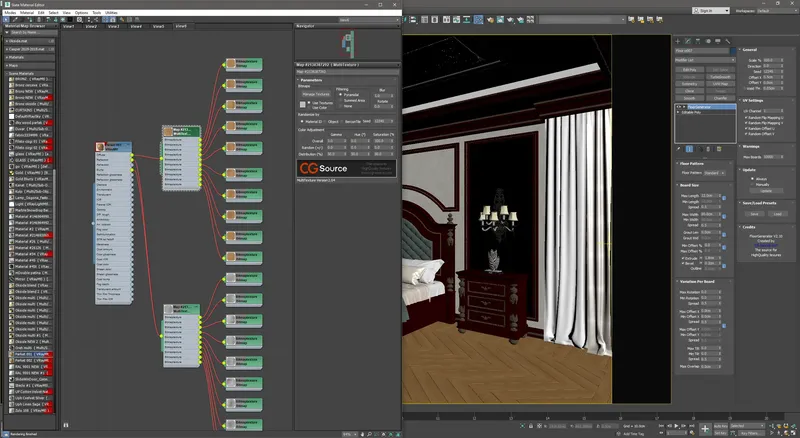Click the zoom magnifier icon in Slate status bar
This screenshot has width=800, height=438.
click(x=369, y=434)
